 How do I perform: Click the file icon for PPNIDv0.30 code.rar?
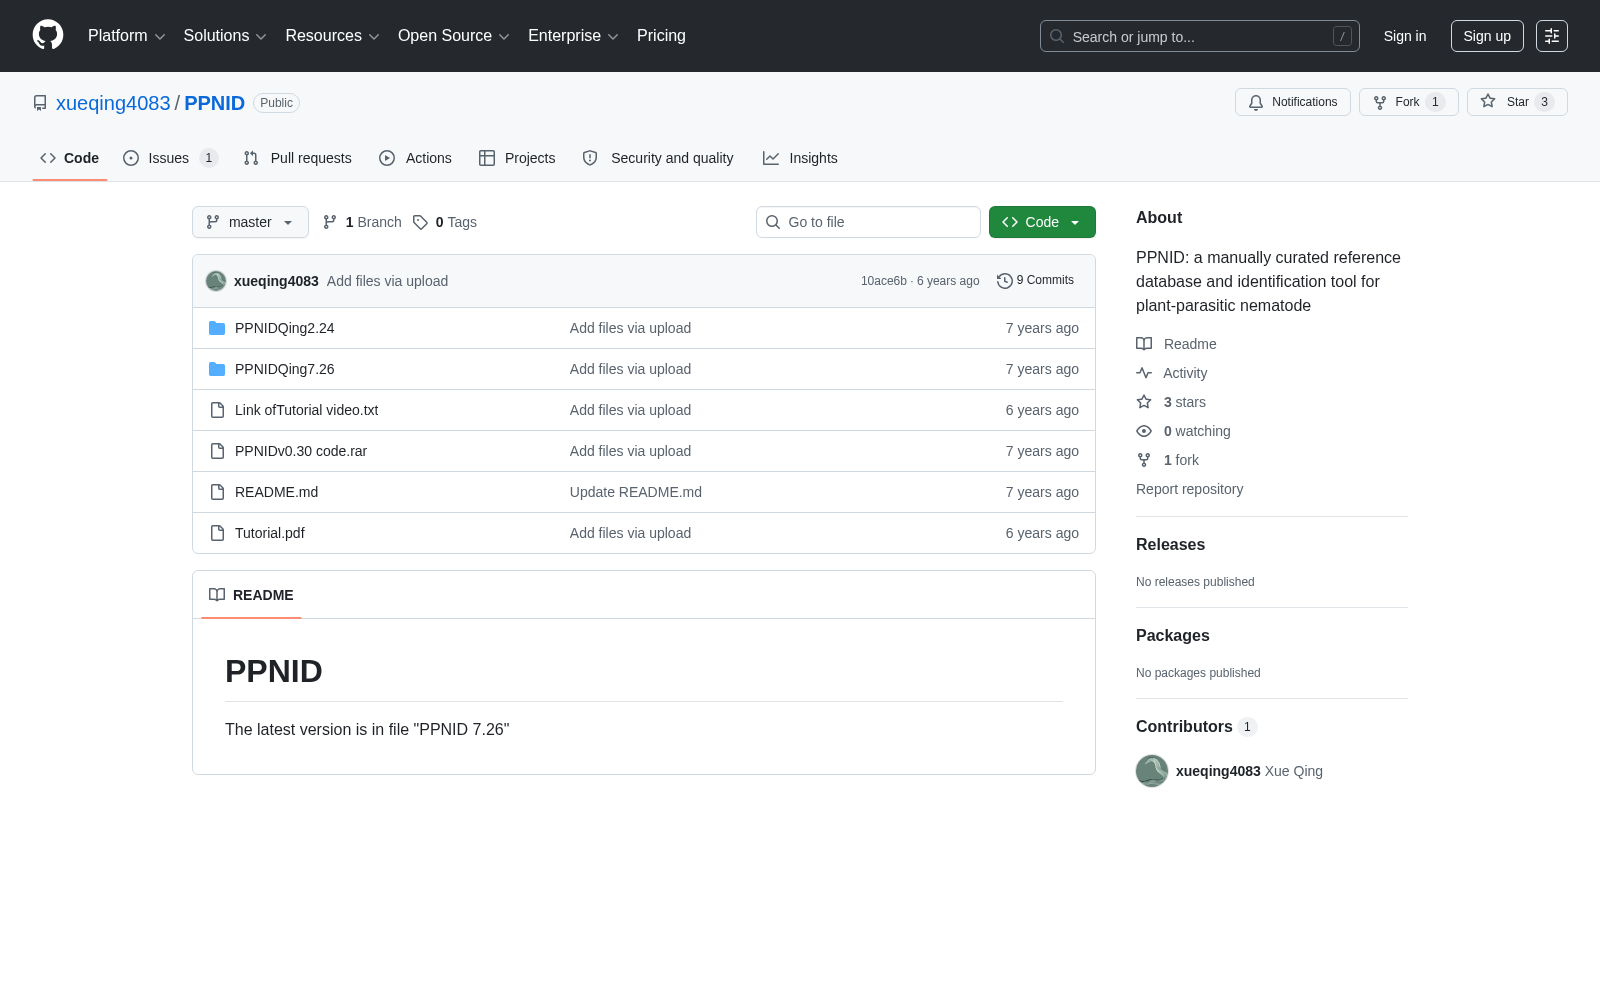(217, 451)
